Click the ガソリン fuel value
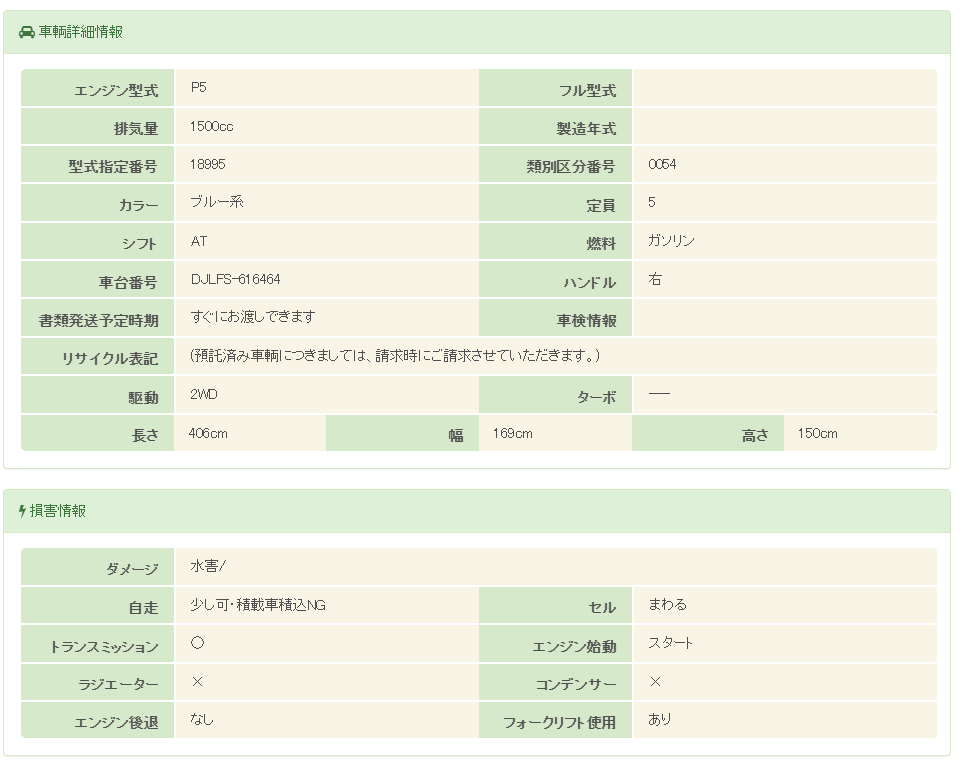The height and width of the screenshot is (774, 964). point(671,241)
